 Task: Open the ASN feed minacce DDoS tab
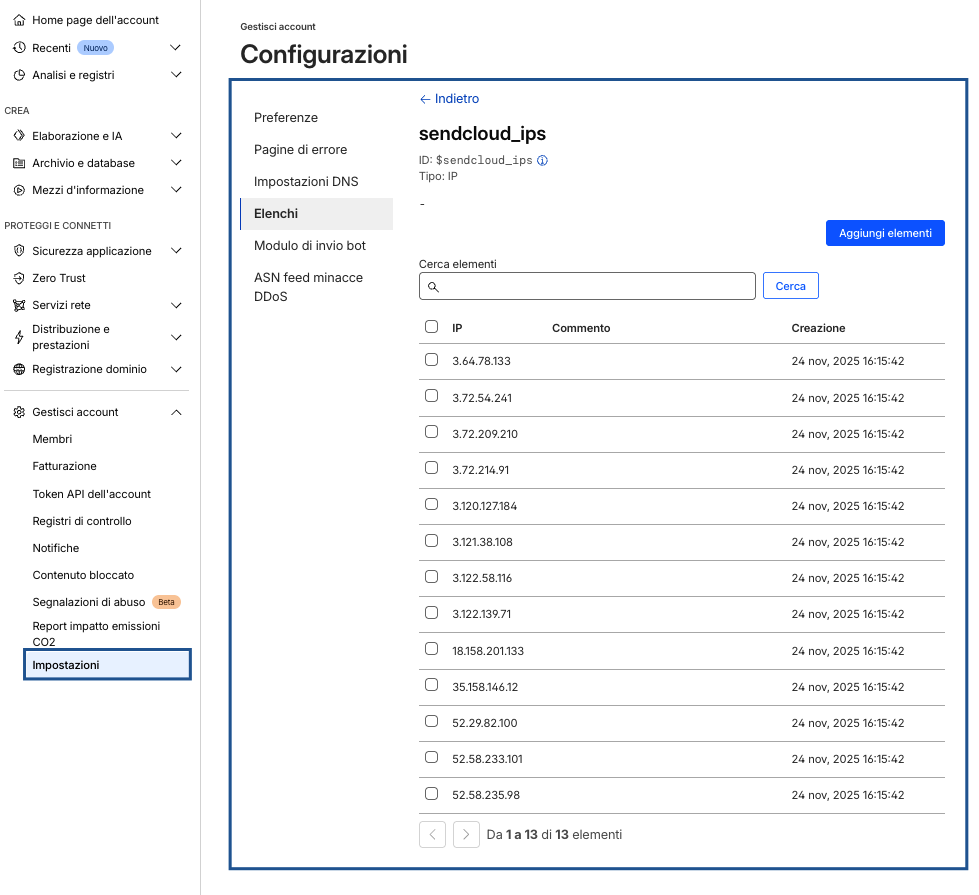[317, 287]
